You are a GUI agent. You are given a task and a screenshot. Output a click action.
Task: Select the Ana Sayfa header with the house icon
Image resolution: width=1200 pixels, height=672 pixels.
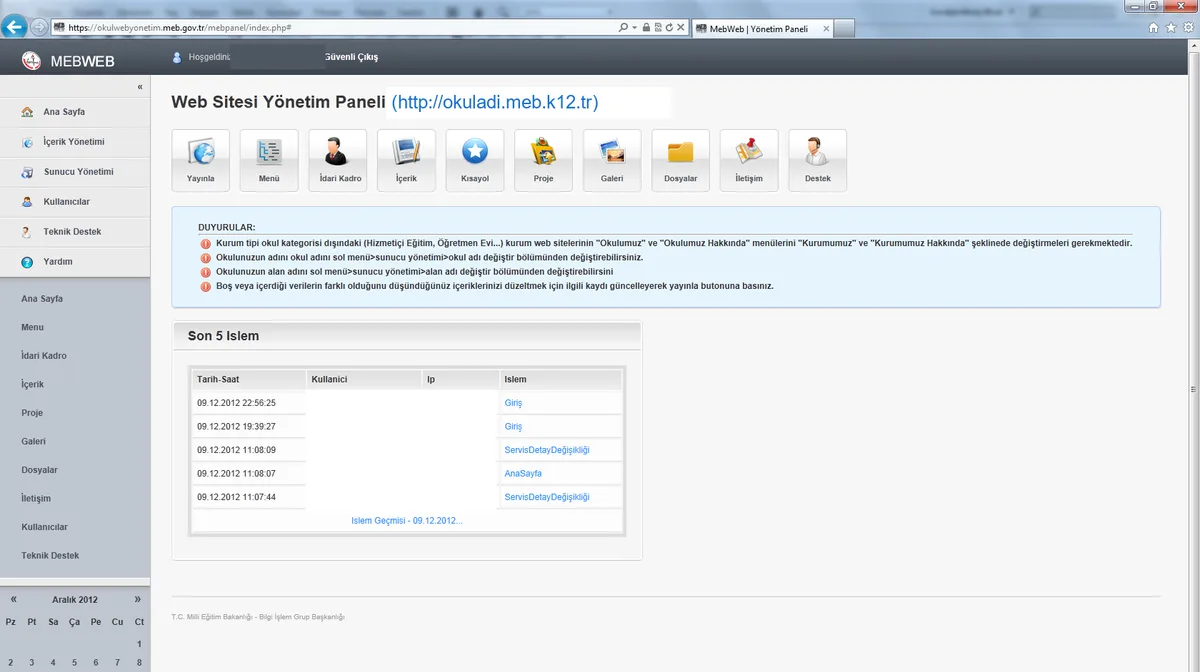(x=75, y=112)
